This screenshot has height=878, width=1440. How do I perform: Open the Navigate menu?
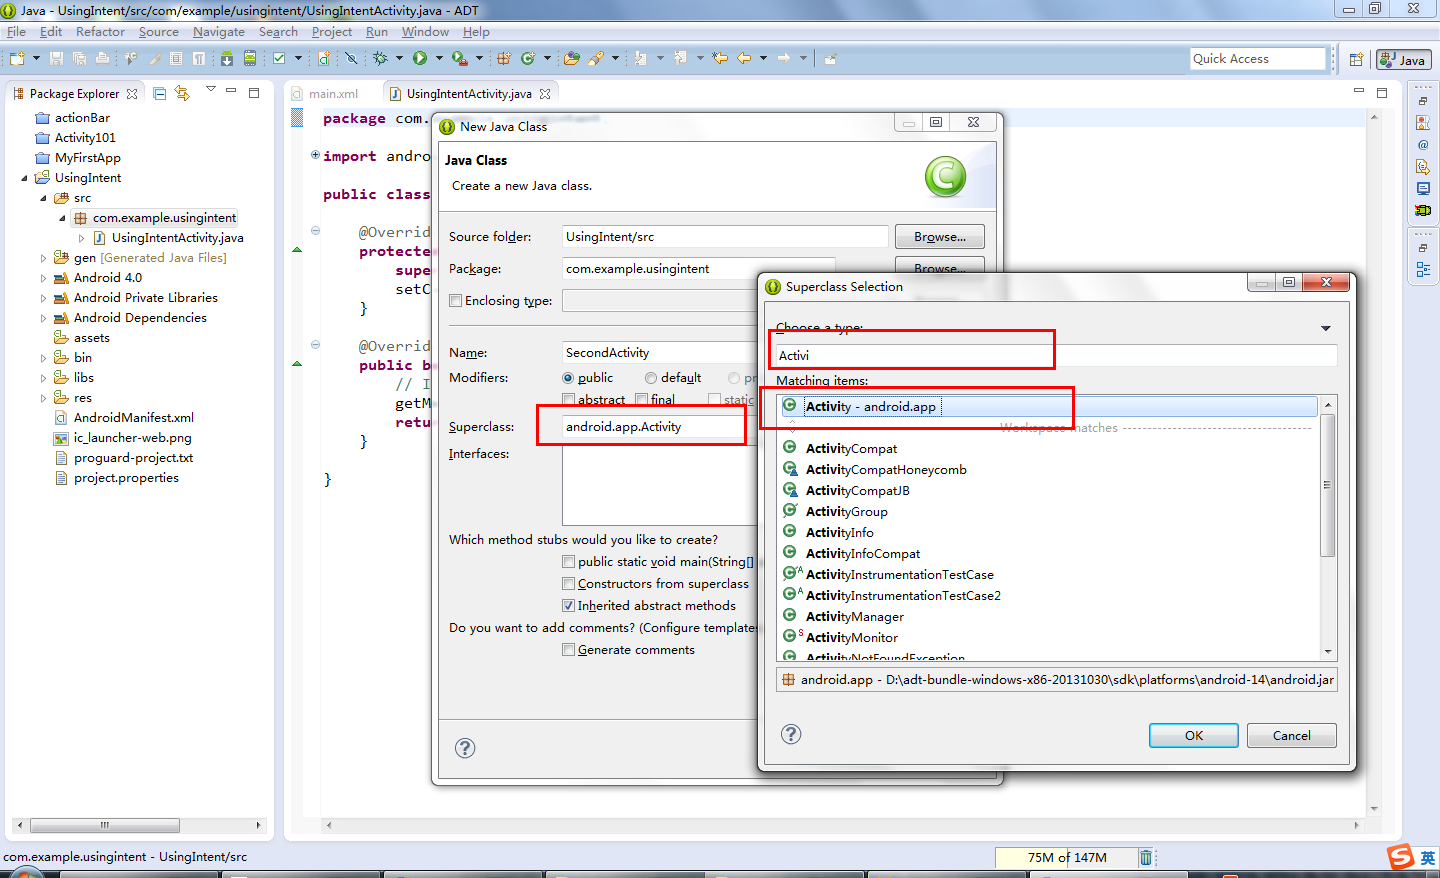pyautogui.click(x=219, y=32)
